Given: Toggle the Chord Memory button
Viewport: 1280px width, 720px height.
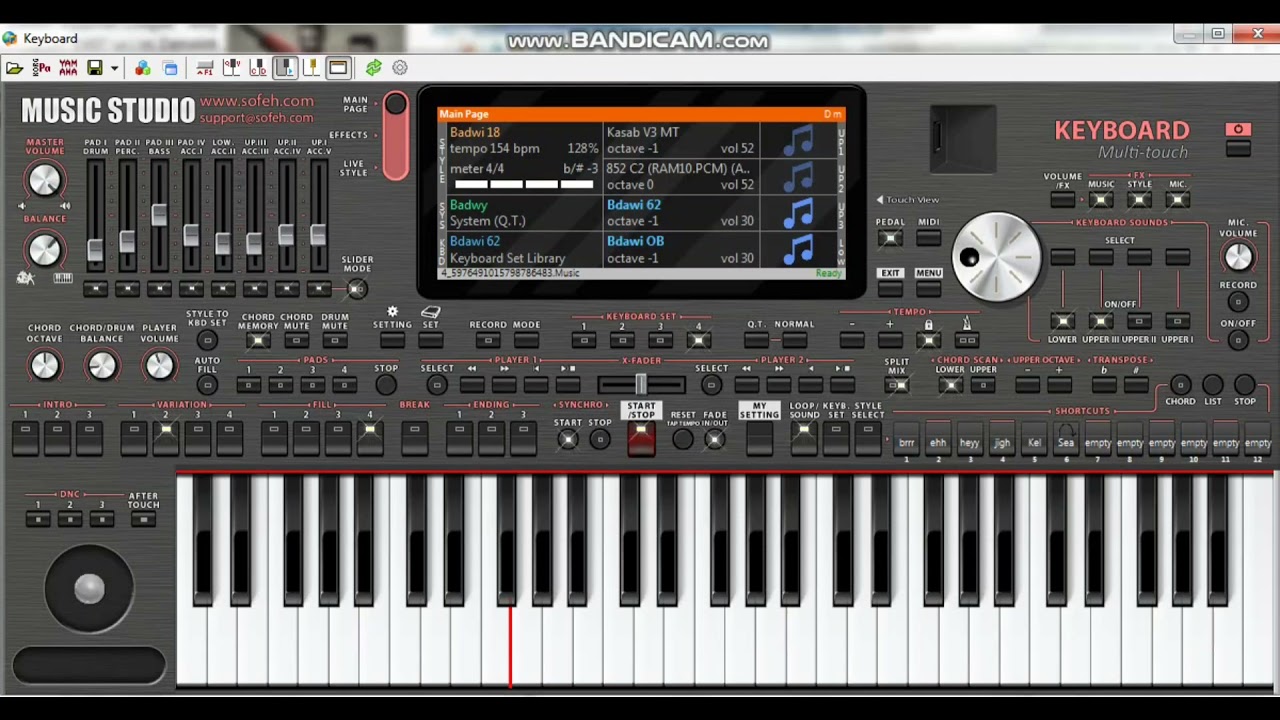Looking at the screenshot, I should point(258,341).
